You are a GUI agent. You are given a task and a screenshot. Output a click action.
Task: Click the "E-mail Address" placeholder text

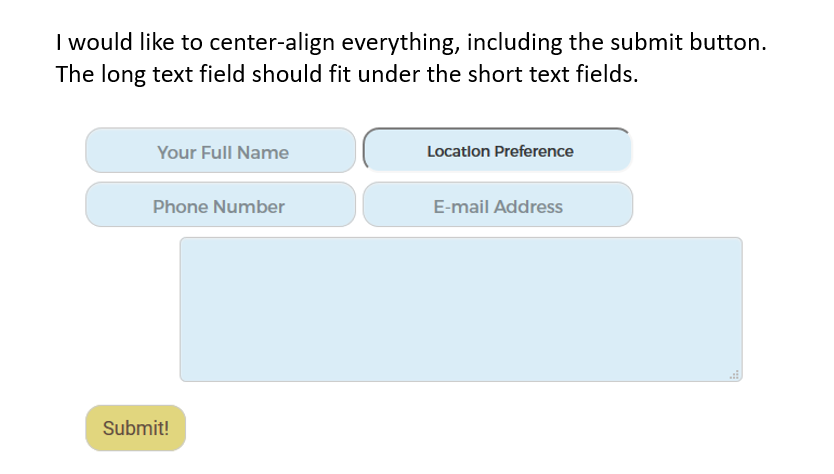[x=498, y=207]
